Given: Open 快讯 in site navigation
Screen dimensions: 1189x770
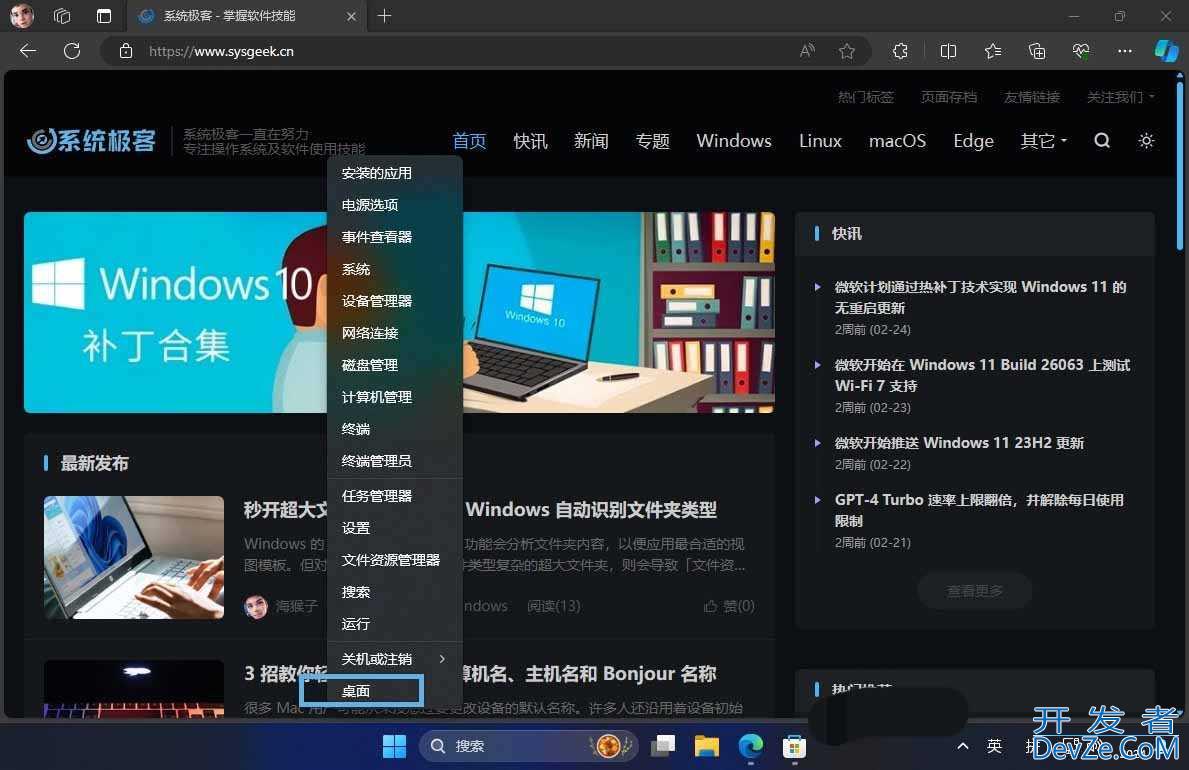Looking at the screenshot, I should tap(529, 140).
